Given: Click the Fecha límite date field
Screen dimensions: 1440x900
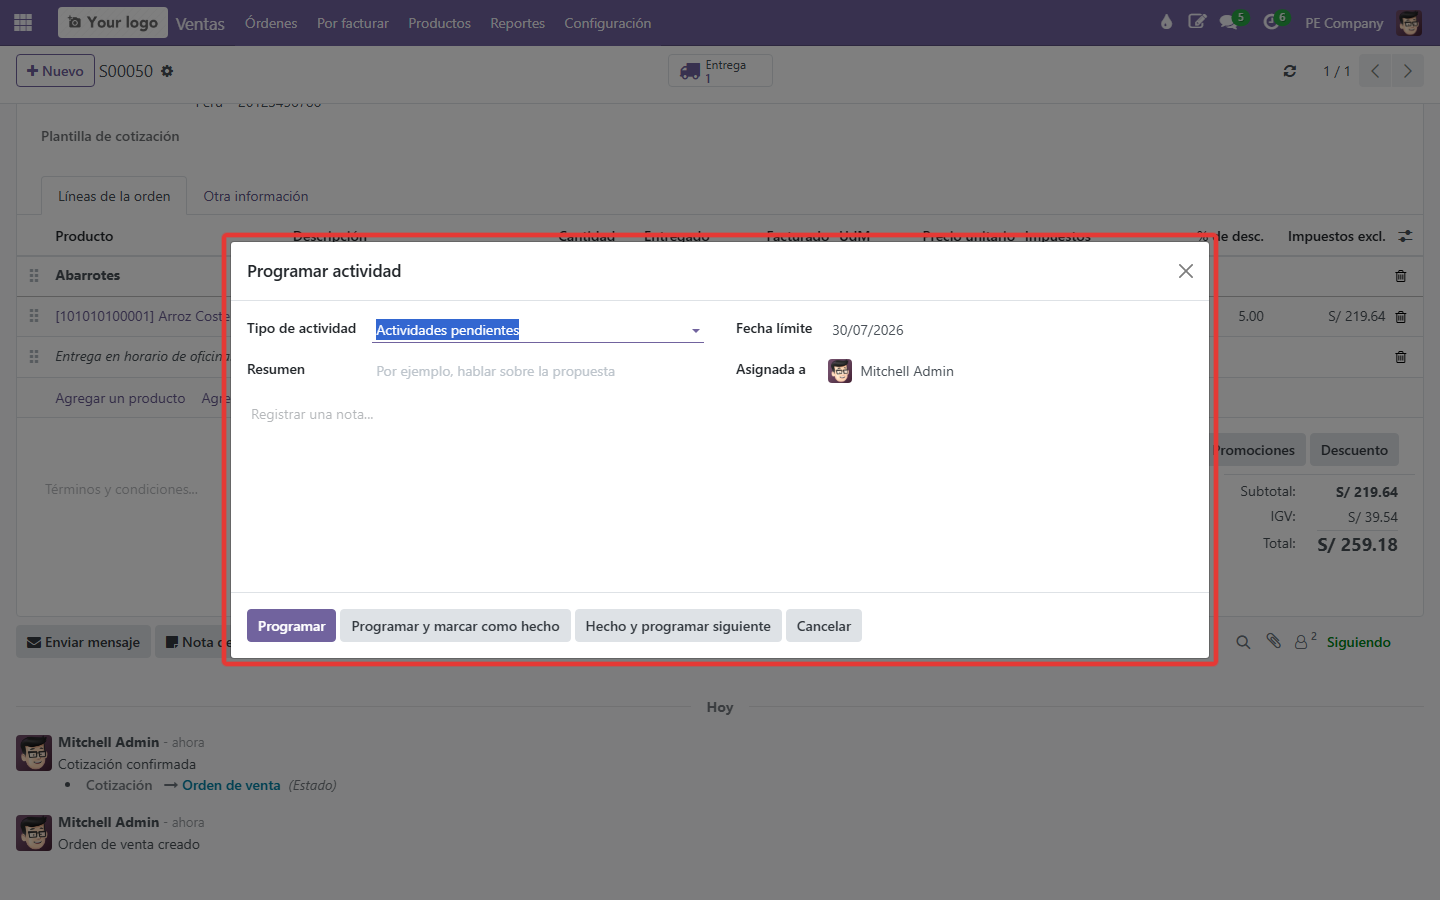Looking at the screenshot, I should [x=1010, y=330].
